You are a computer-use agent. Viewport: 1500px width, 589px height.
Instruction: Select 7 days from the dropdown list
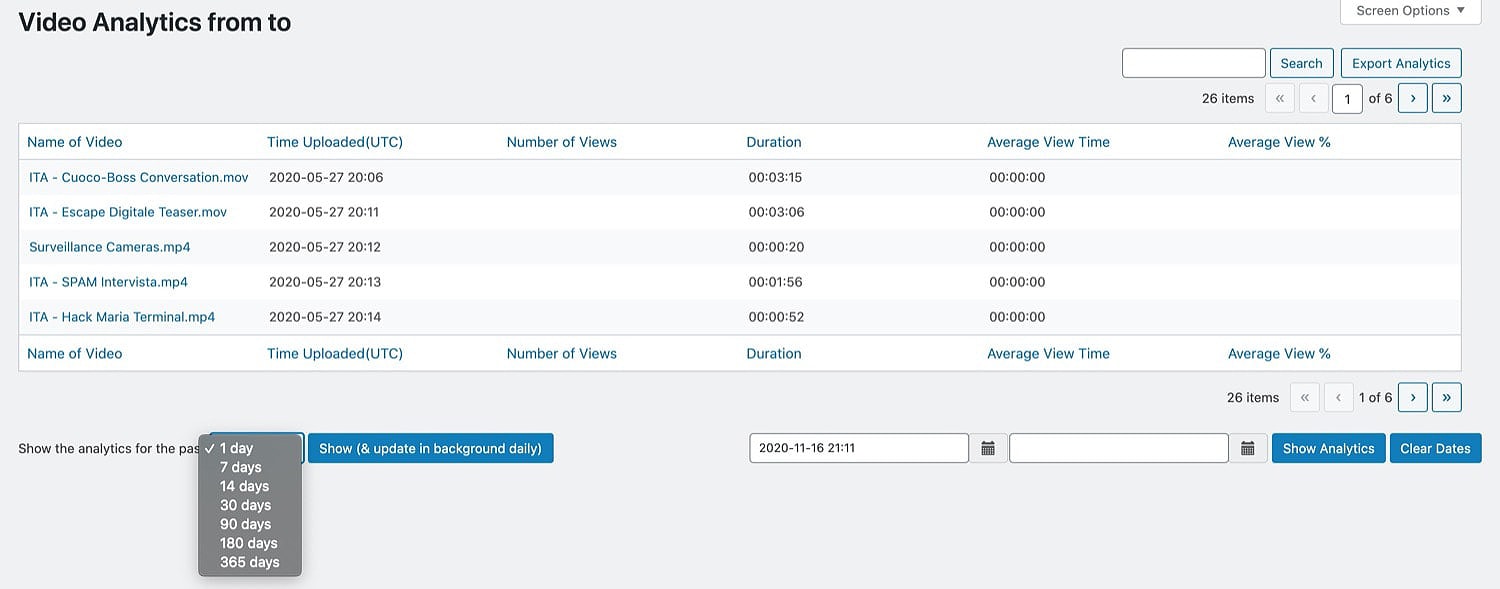coord(241,467)
